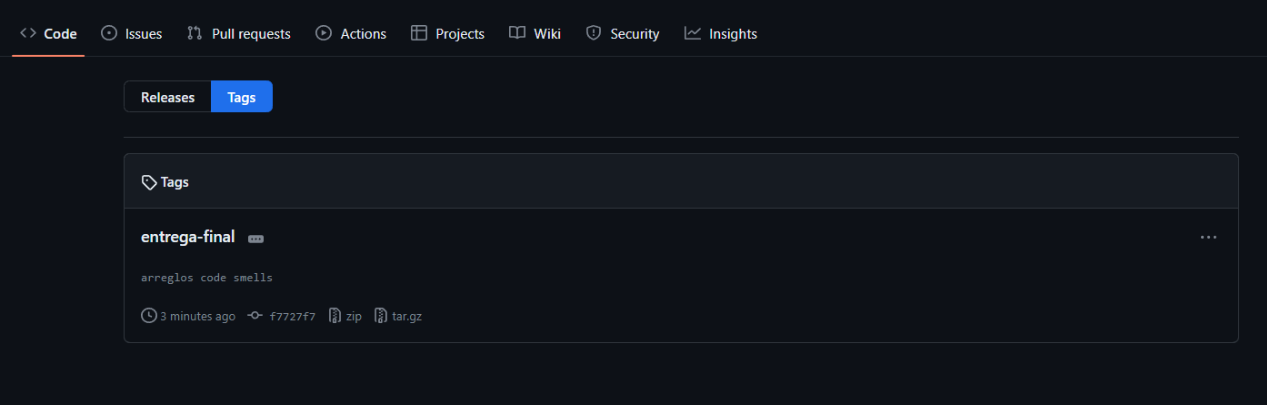Download the zip archive
The width and height of the screenshot is (1267, 405).
click(345, 316)
